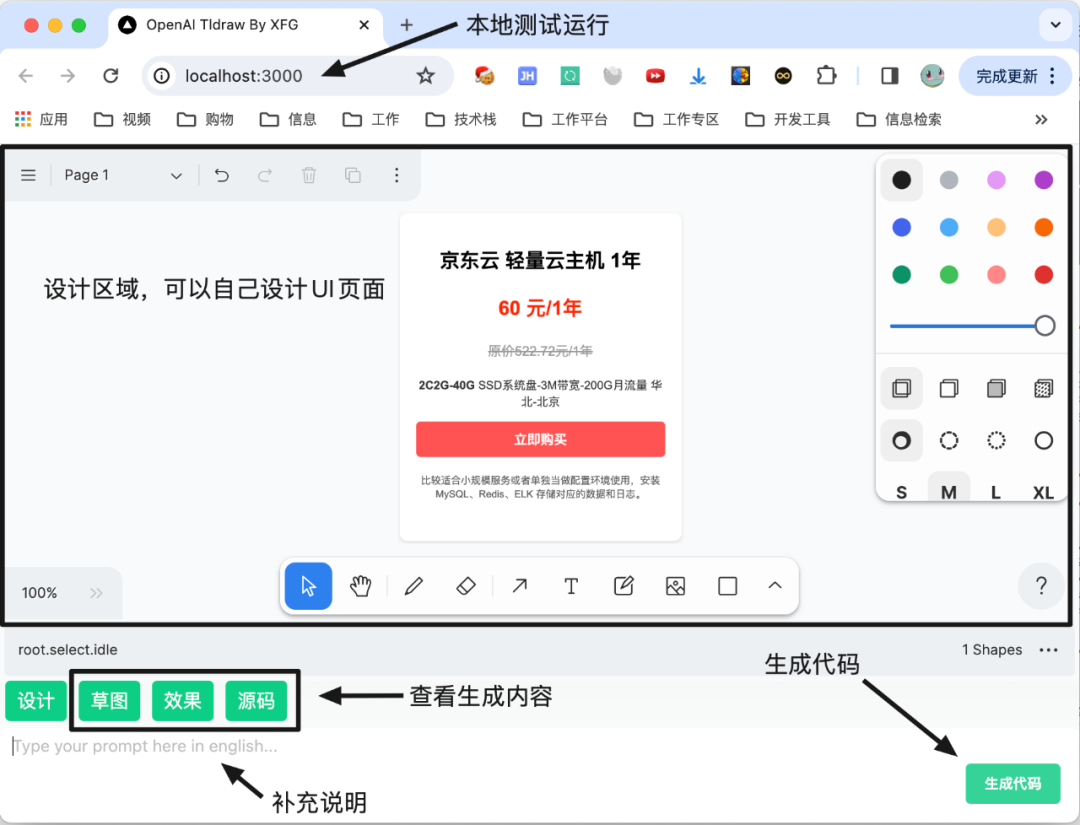The width and height of the screenshot is (1080, 825).
Task: Open the help question mark button
Action: [x=1041, y=586]
